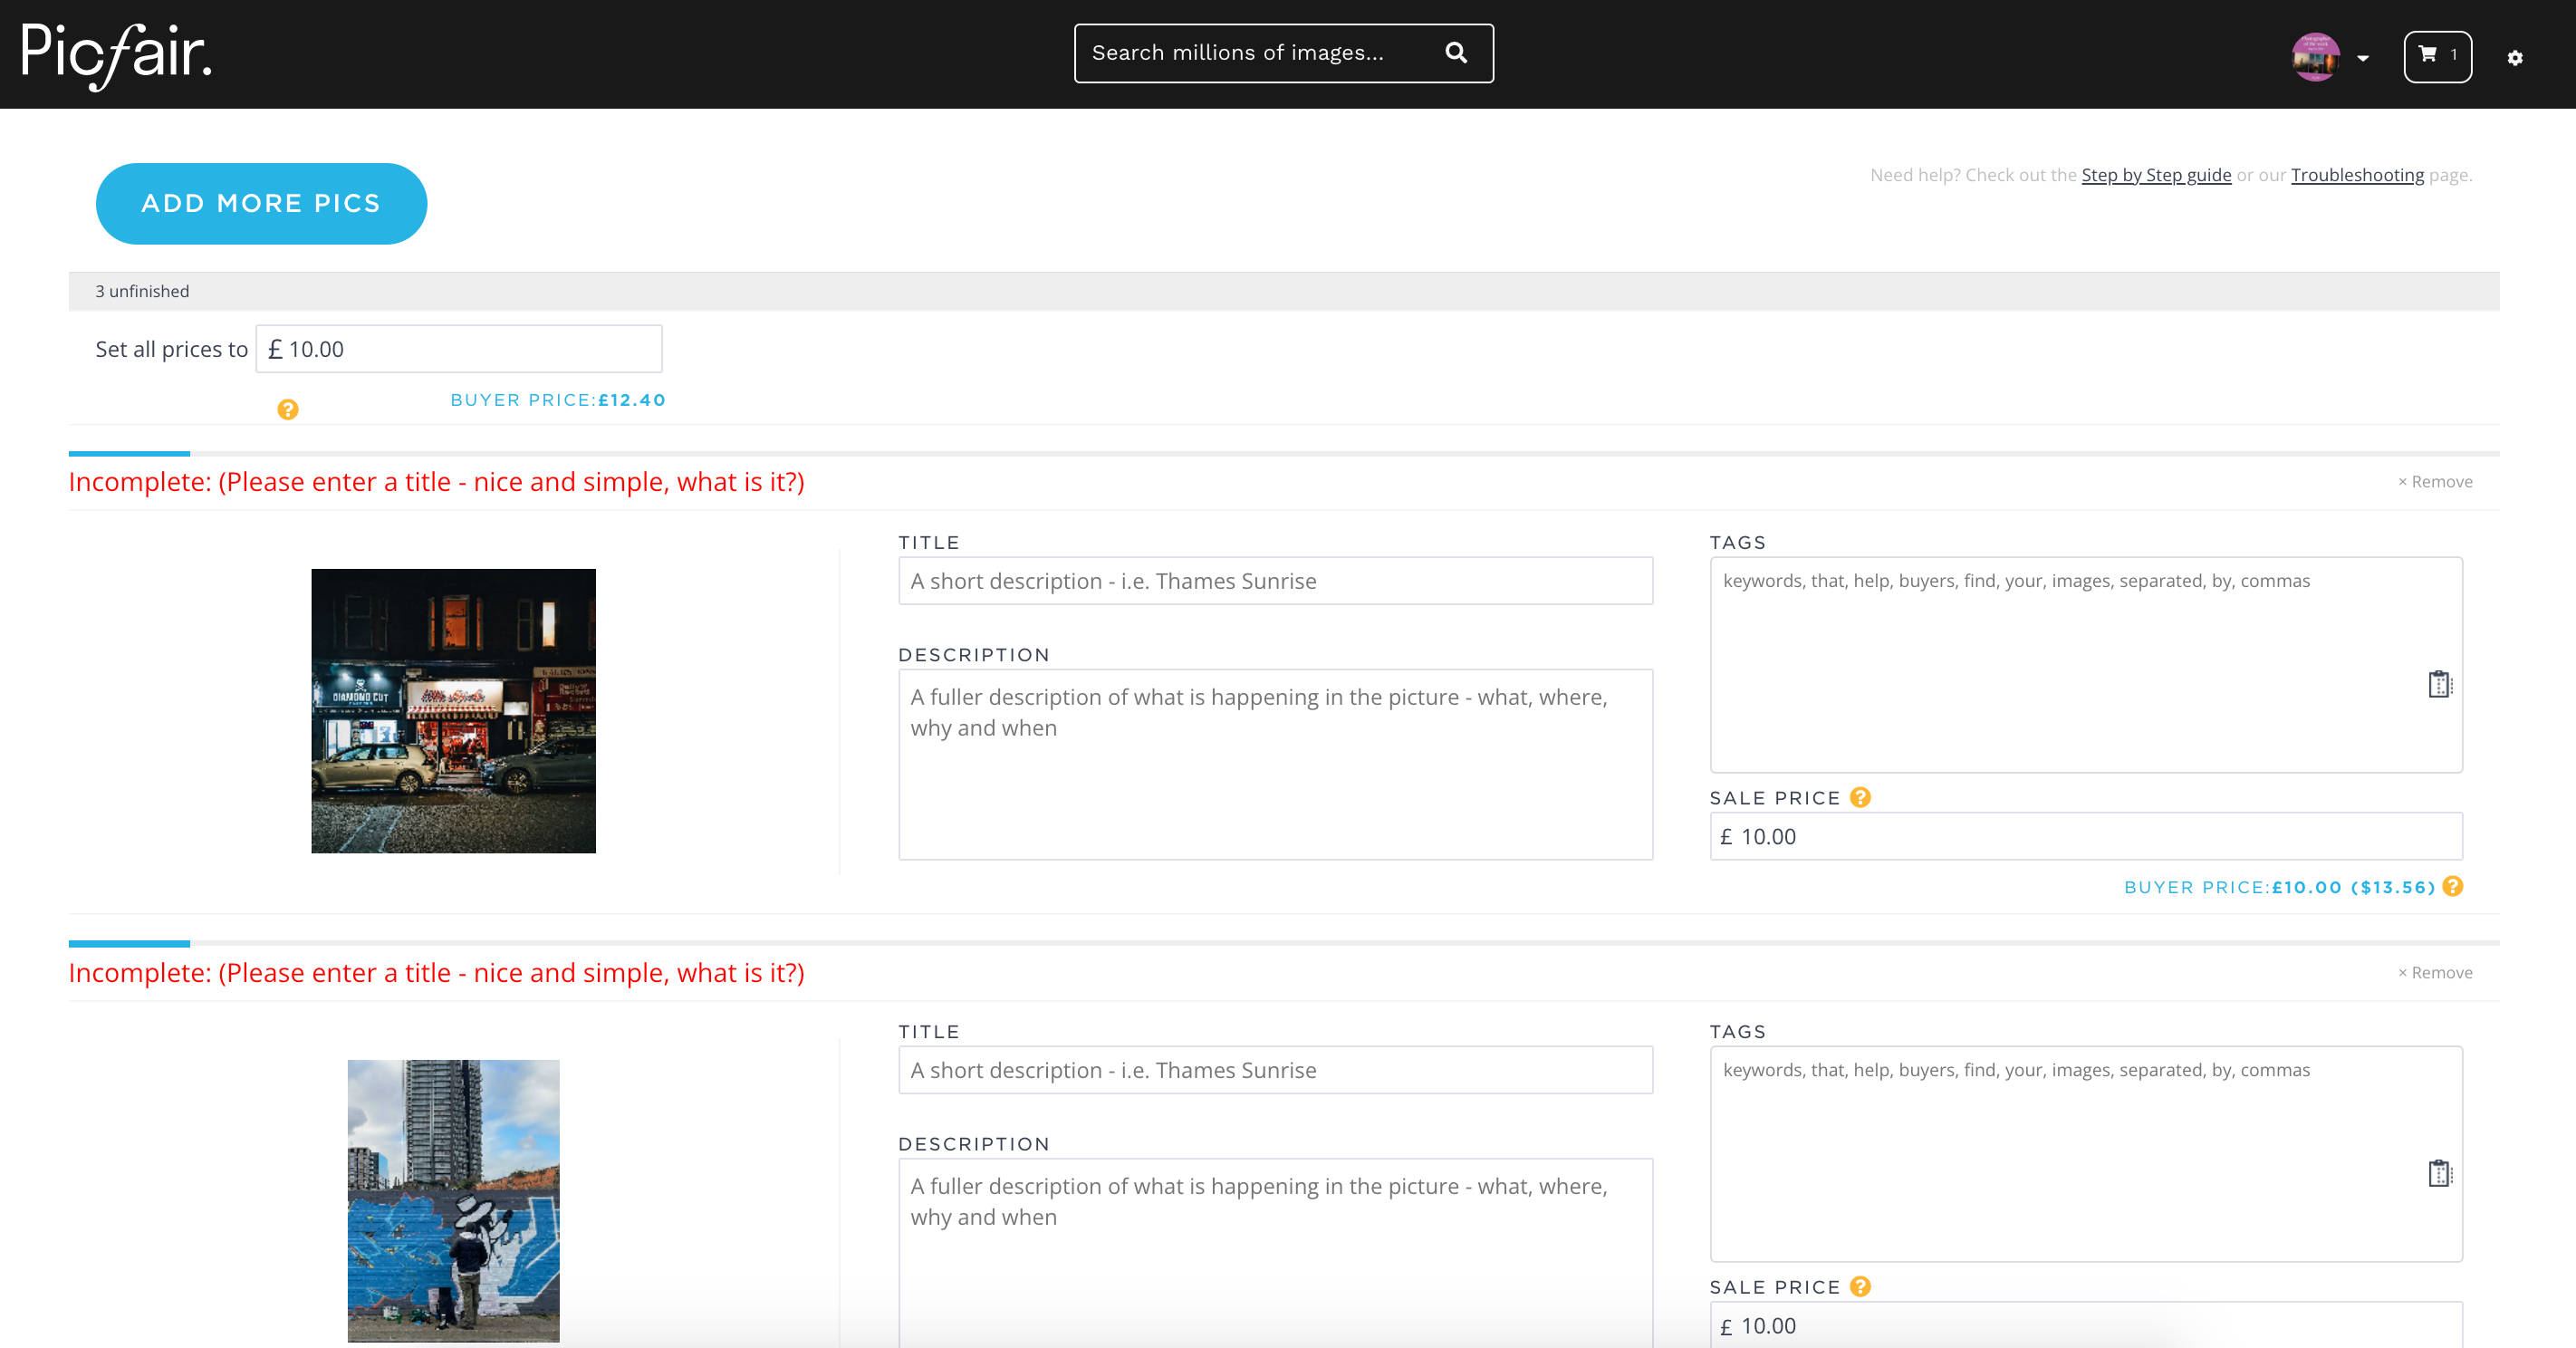Click Description box for the night street photo
Viewport: 2576px width, 1348px height.
coord(1275,764)
